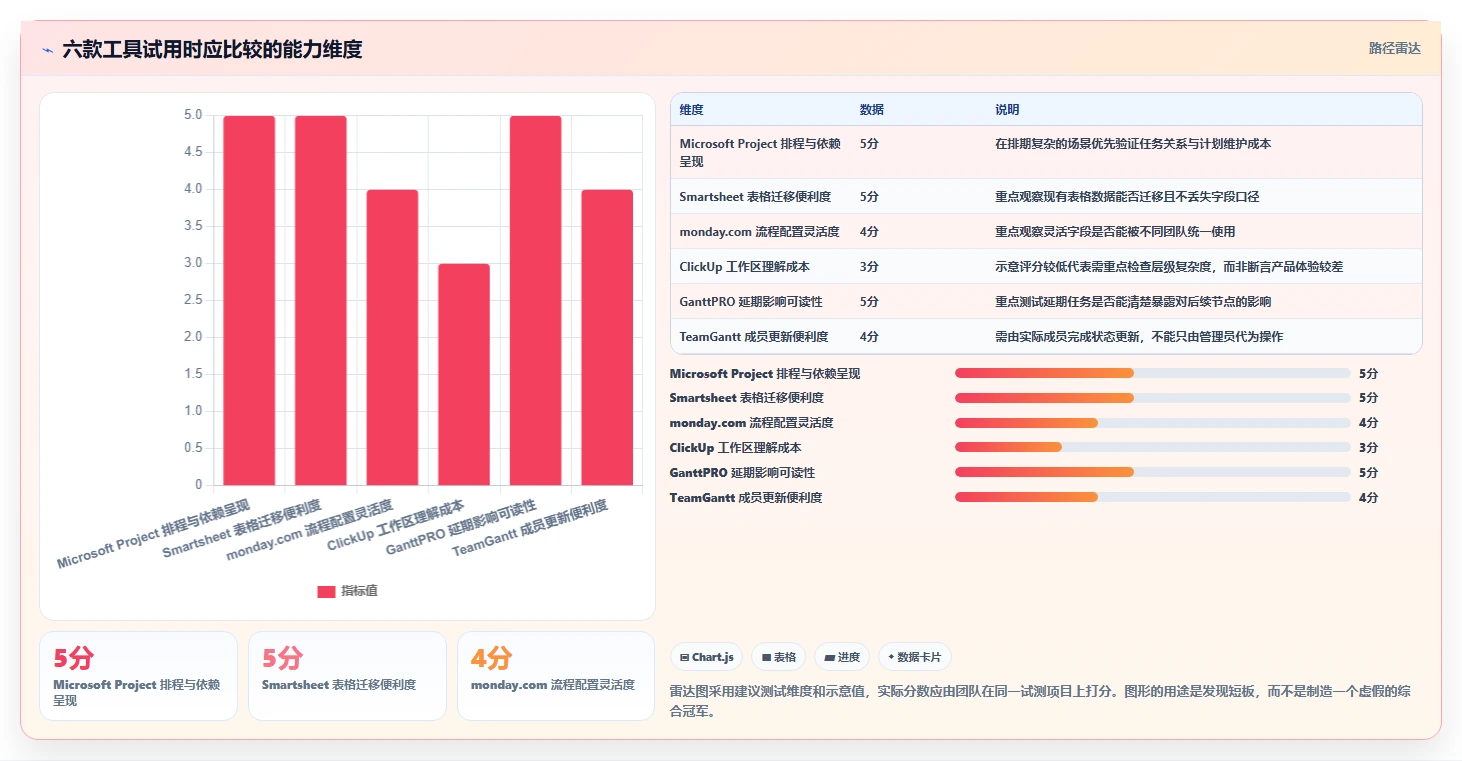
Task: Click the ClickUp progress bar
Action: [x=1152, y=447]
